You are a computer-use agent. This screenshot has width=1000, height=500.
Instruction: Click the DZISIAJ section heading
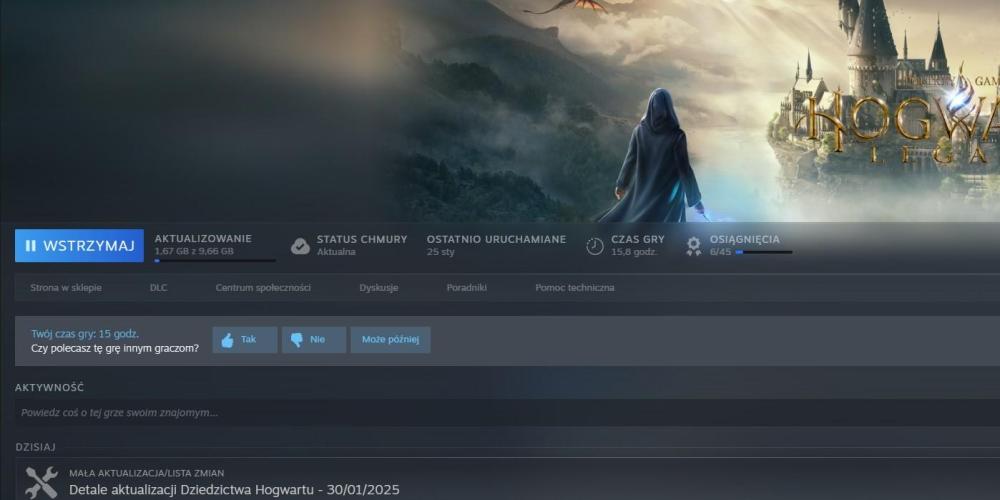point(36,447)
